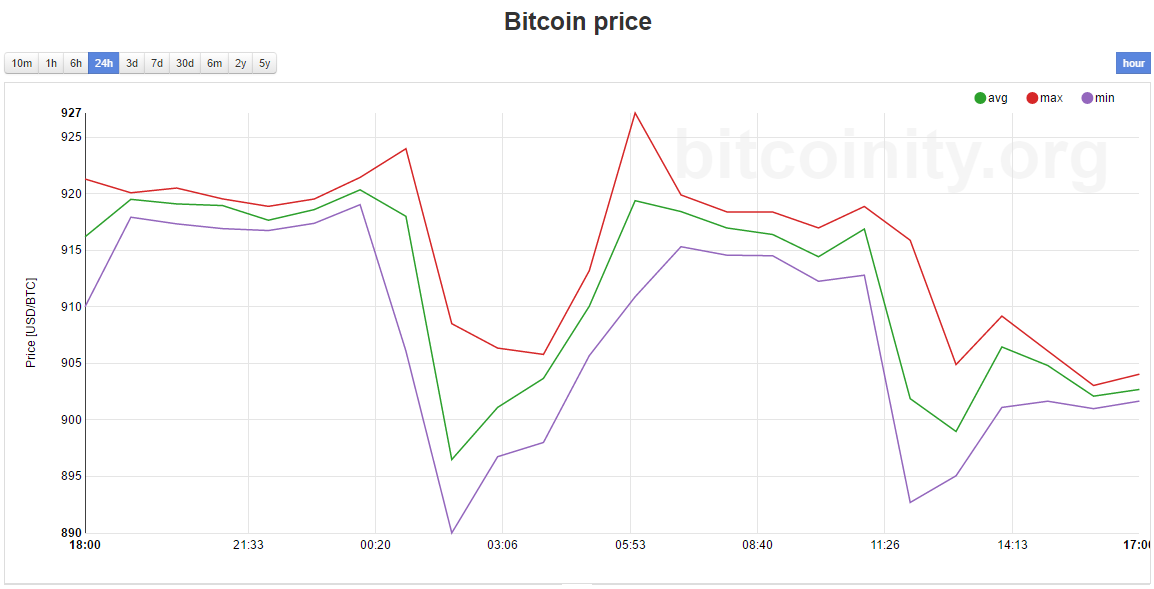The height and width of the screenshot is (589, 1154).
Task: Click the min legend label
Action: (1105, 98)
